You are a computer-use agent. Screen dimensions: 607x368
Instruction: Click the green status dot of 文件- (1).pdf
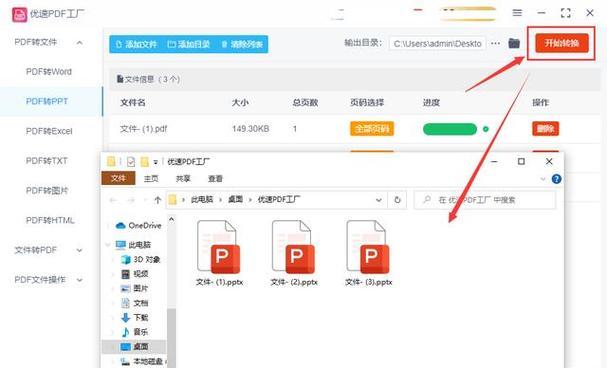(485, 129)
